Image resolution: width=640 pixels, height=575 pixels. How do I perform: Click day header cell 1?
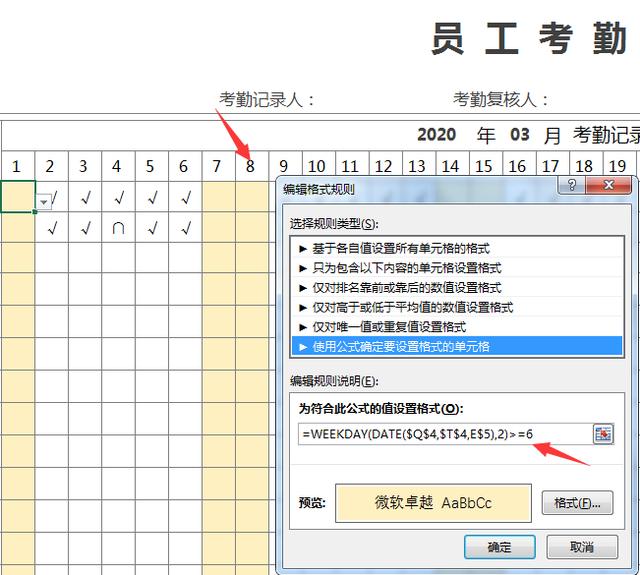[x=17, y=167]
